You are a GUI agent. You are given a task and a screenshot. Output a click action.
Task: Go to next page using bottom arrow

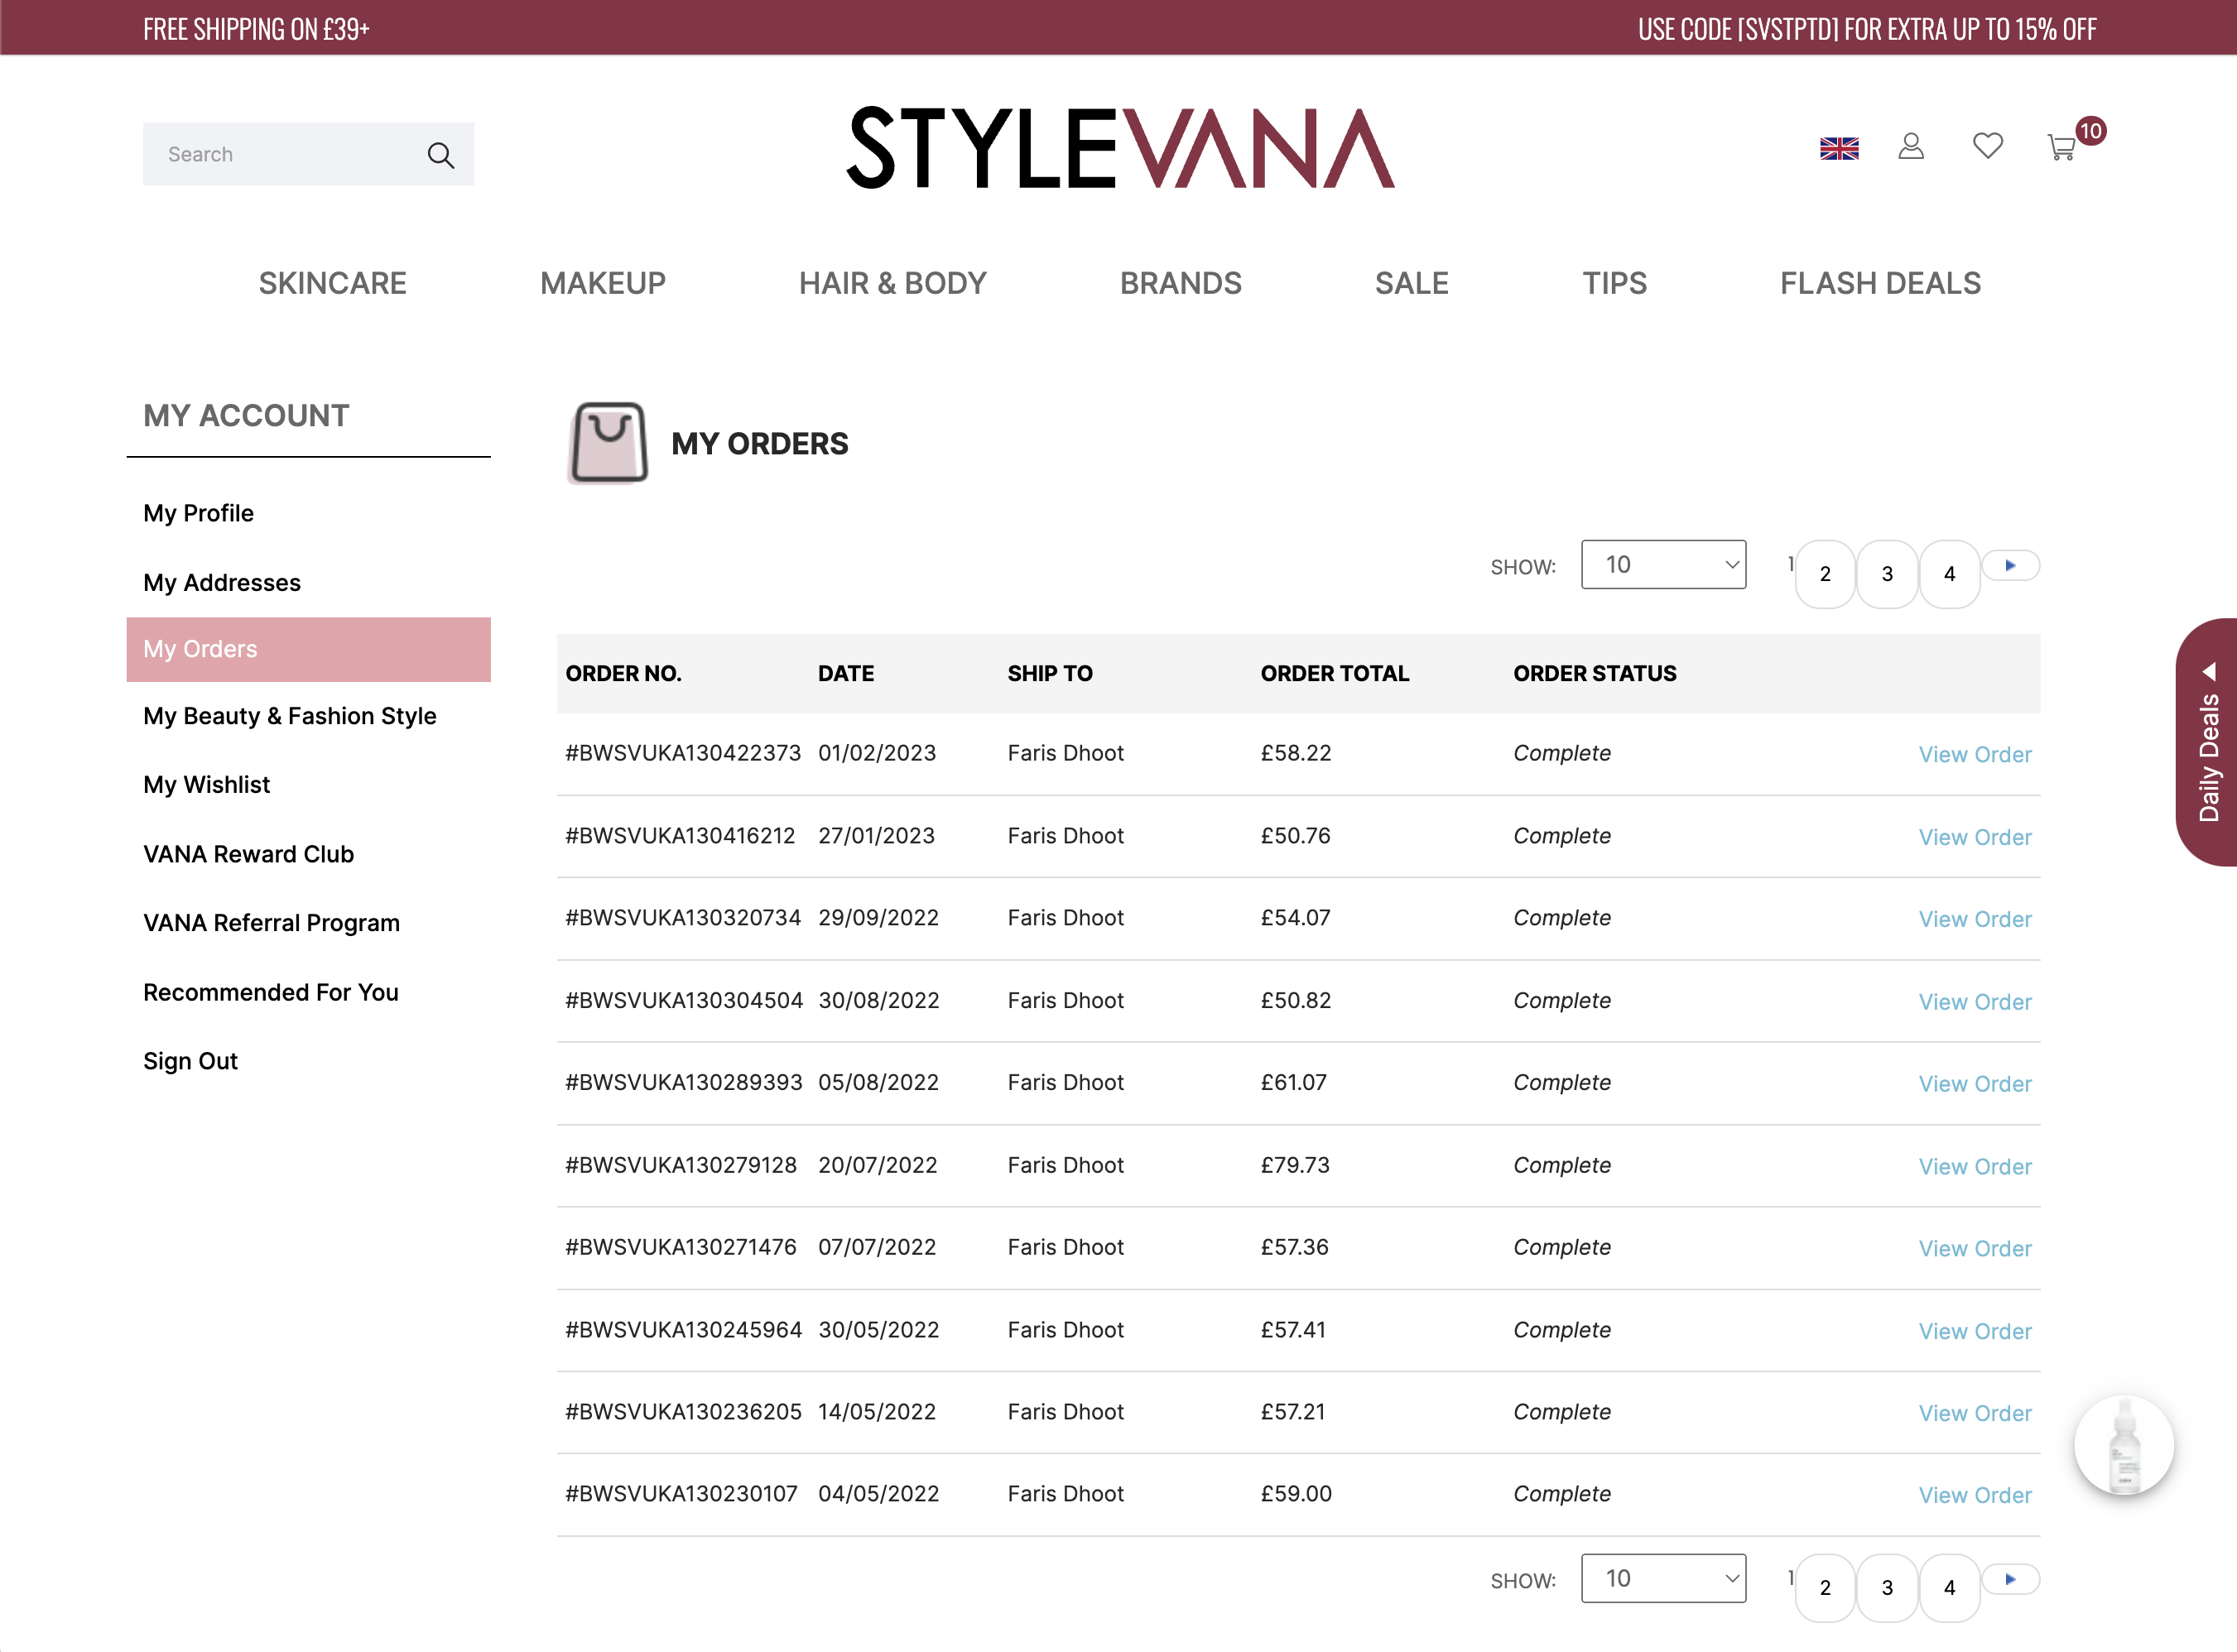pos(2010,1579)
